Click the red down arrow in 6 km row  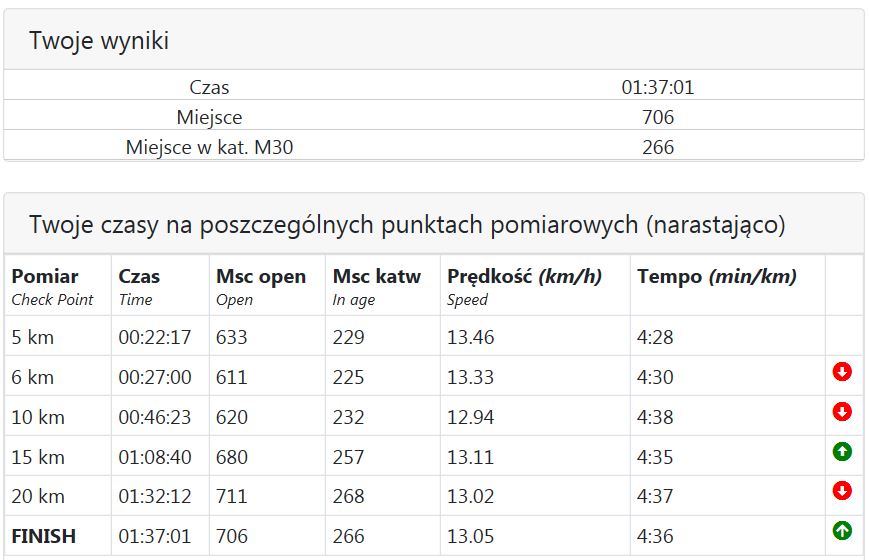842,373
